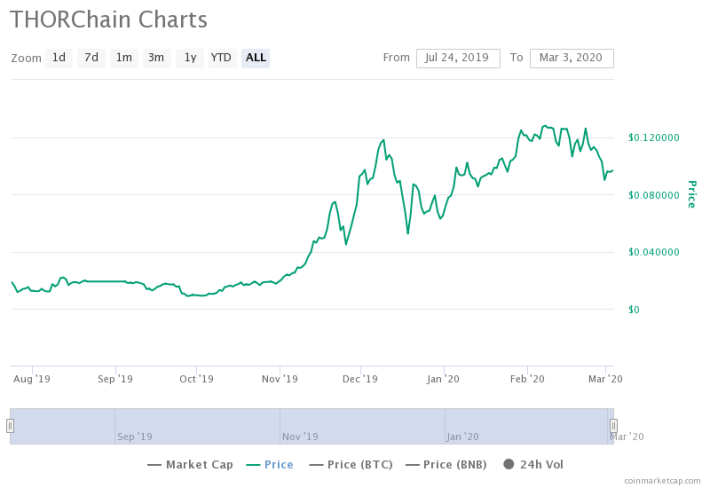Click the coinmarketcap.com credit link
The image size is (710, 488).
(662, 481)
